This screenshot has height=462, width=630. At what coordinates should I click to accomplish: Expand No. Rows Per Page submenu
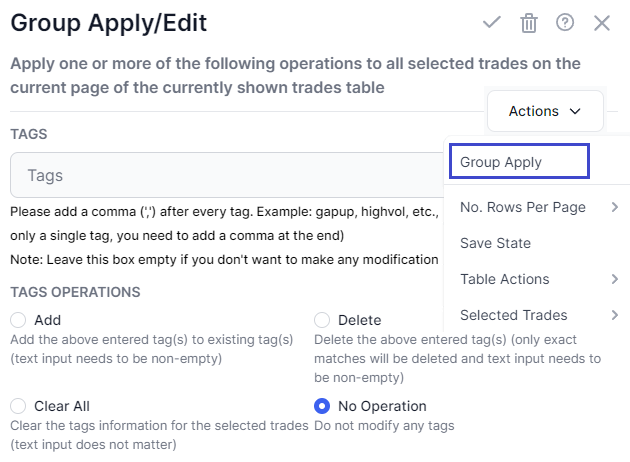click(x=615, y=207)
